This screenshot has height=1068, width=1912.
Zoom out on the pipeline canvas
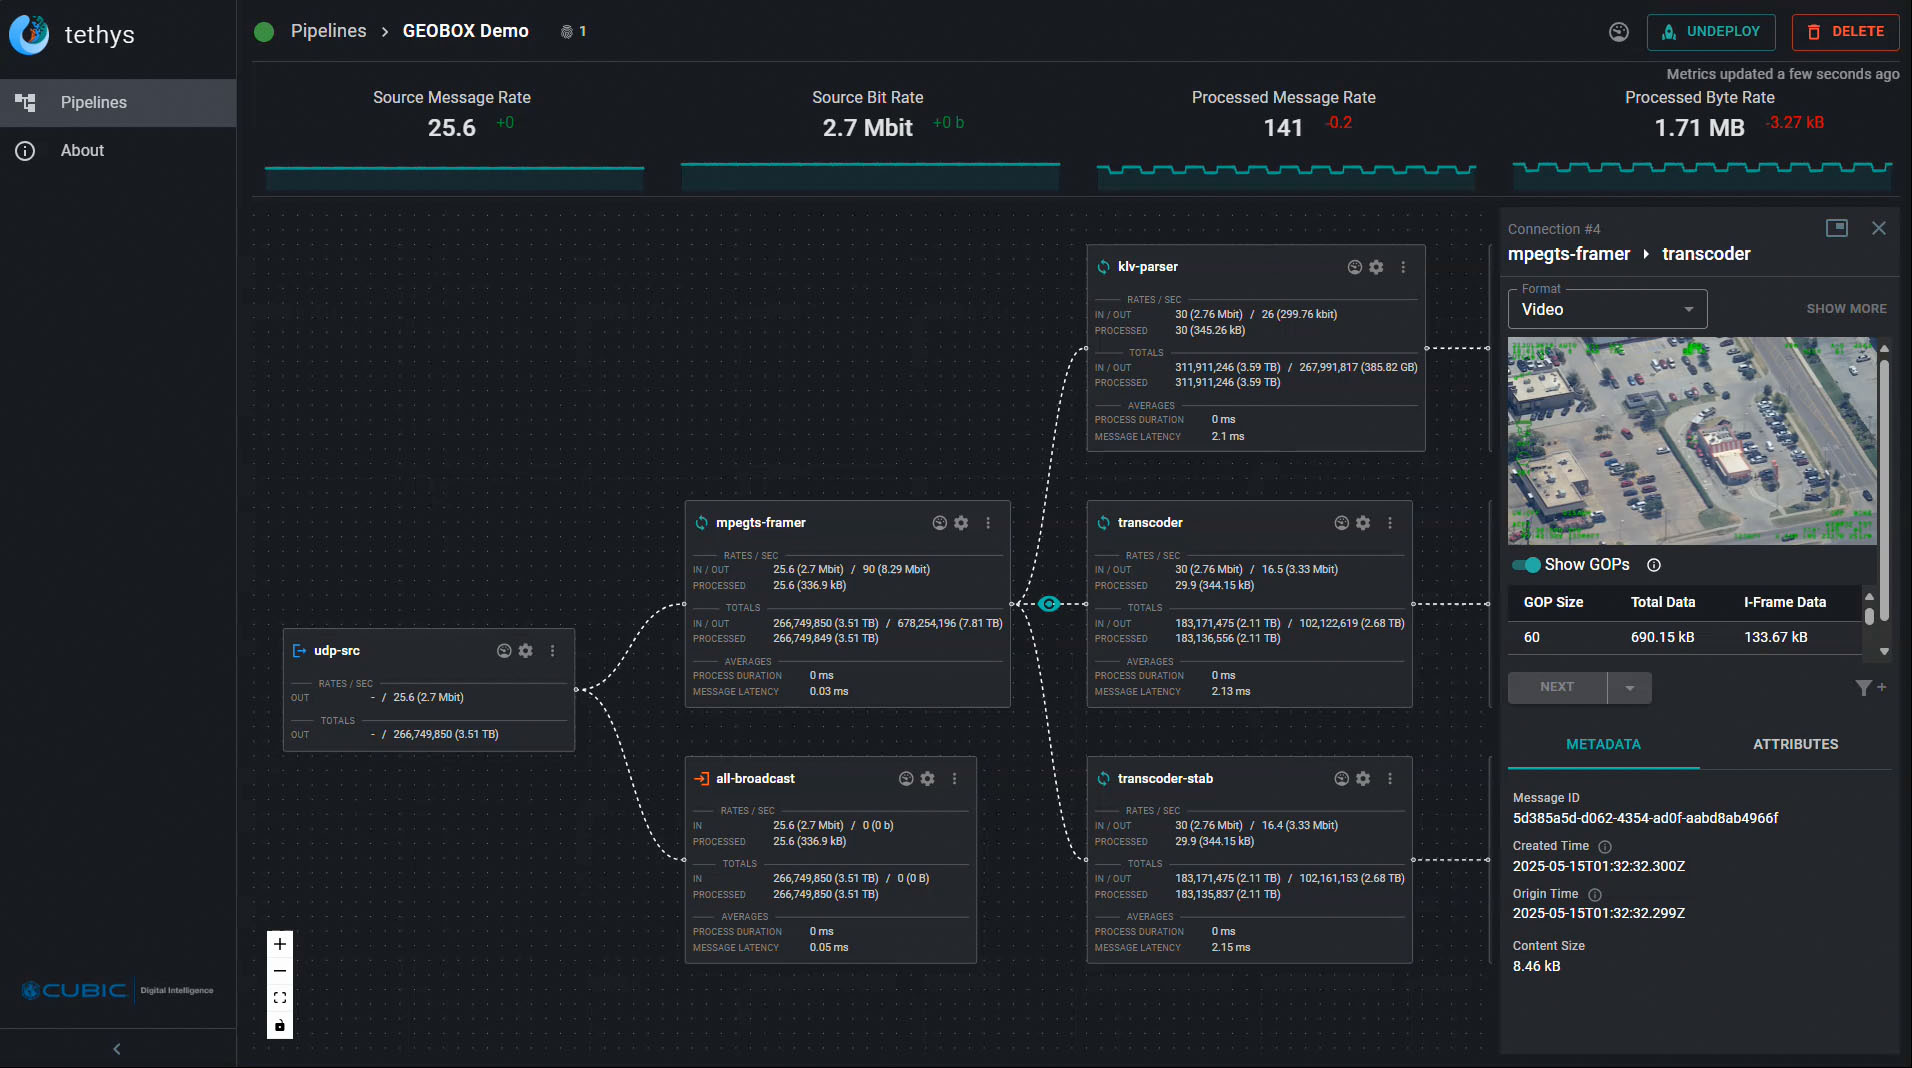pyautogui.click(x=280, y=971)
